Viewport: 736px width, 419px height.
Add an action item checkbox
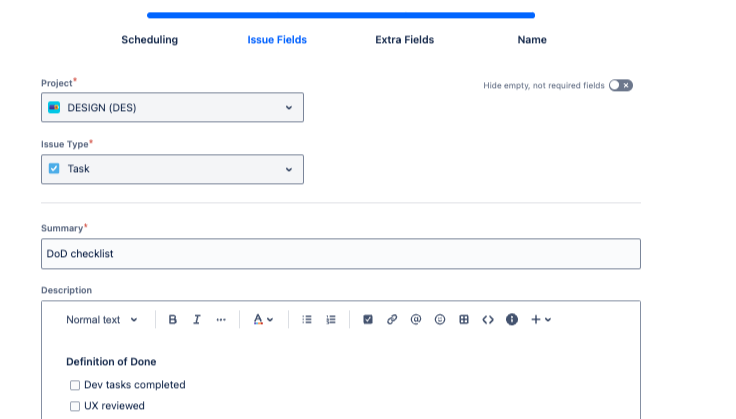(368, 320)
